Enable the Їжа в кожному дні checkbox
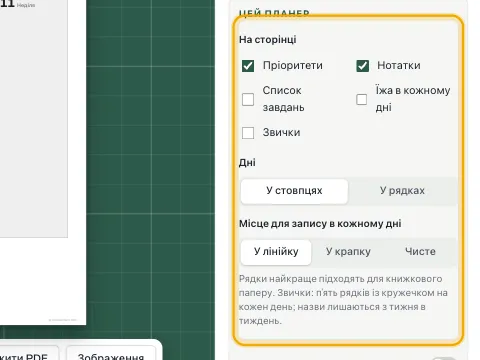Viewport: 480px width, 360px height. (362, 99)
